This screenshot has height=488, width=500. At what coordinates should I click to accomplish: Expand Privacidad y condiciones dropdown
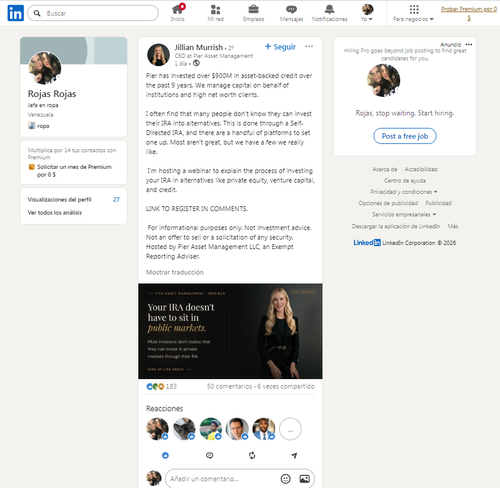click(404, 192)
